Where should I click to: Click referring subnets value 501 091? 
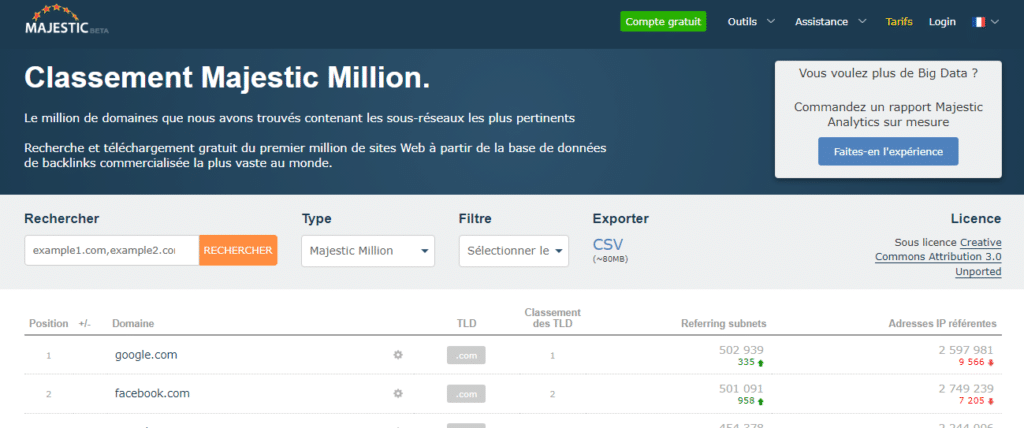pyautogui.click(x=741, y=389)
